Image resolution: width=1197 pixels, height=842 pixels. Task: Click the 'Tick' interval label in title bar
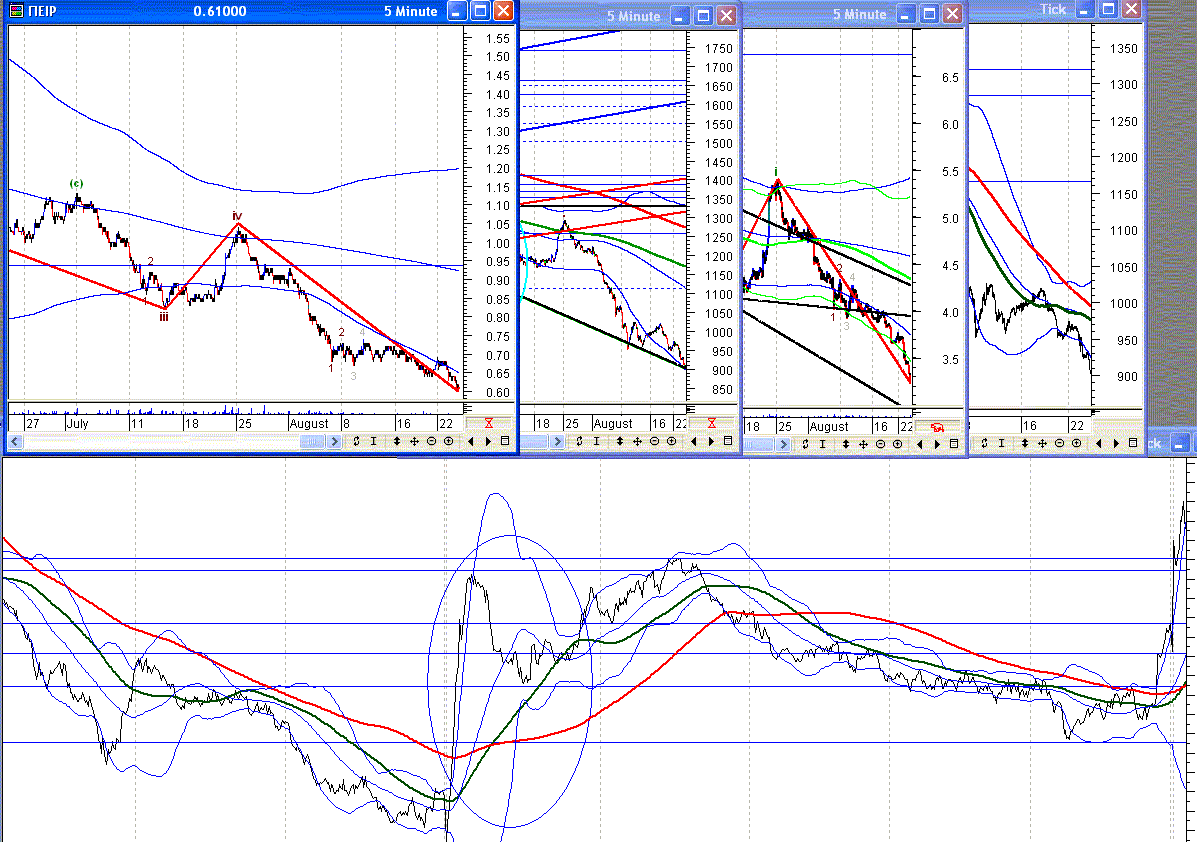[1053, 9]
